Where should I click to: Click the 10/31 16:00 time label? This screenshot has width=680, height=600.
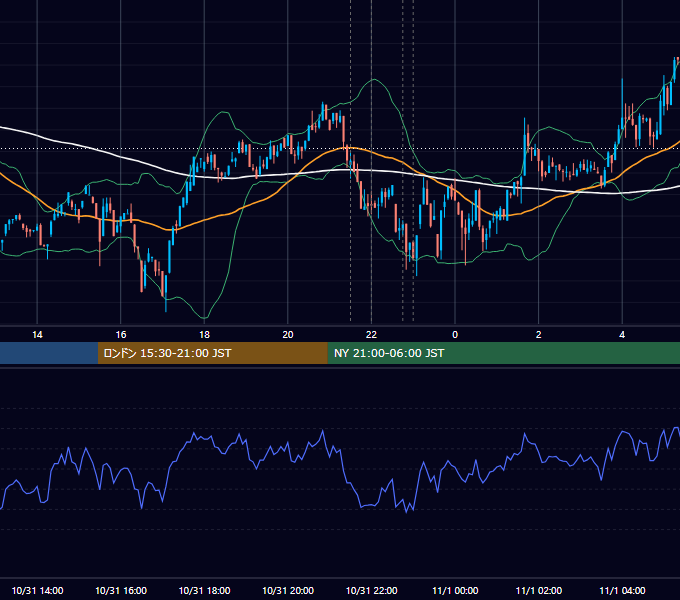(x=121, y=590)
